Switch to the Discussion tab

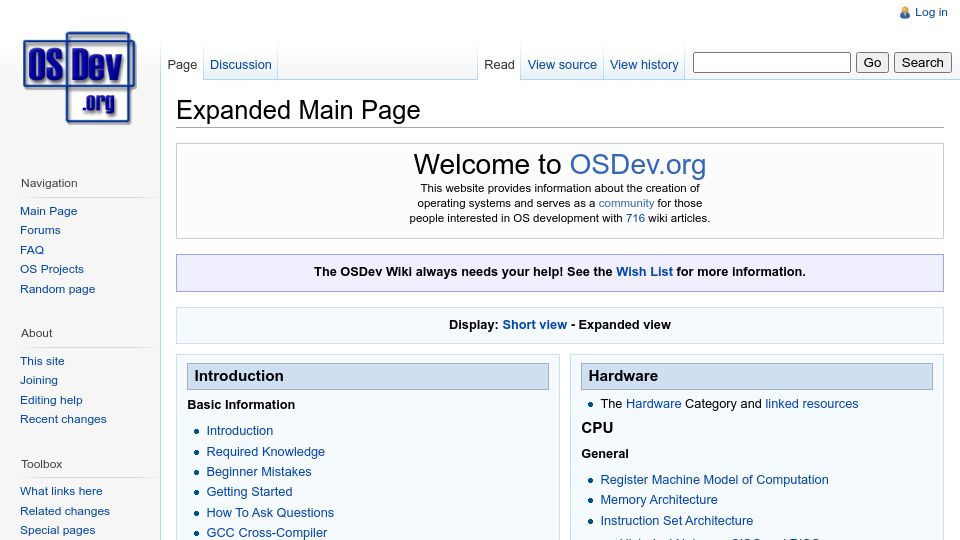point(241,64)
